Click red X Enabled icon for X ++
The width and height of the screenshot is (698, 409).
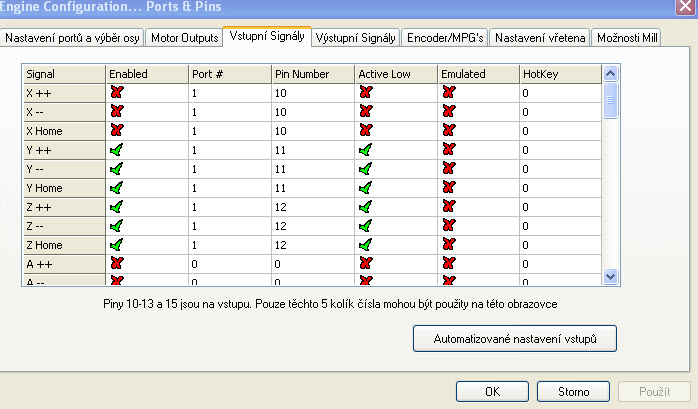(116, 92)
